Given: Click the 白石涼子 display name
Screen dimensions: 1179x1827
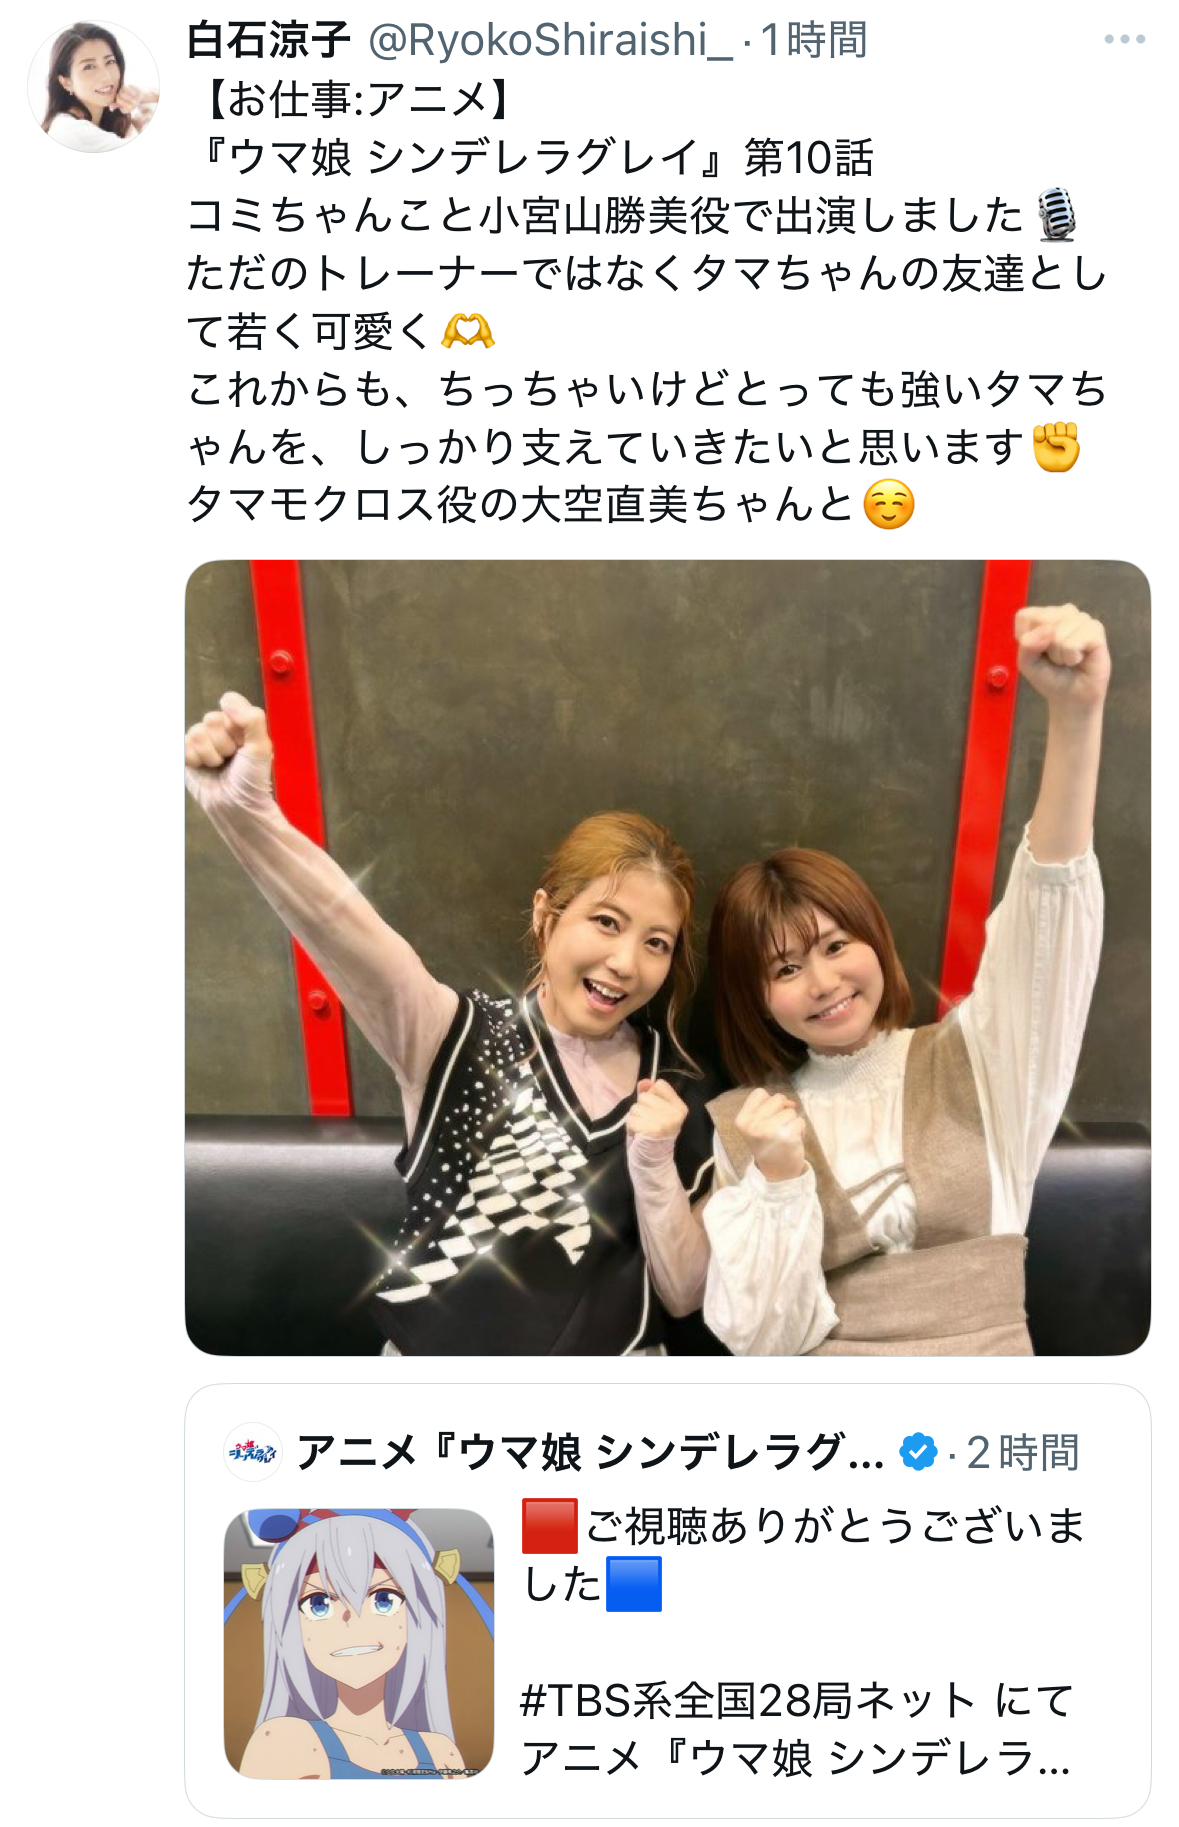Looking at the screenshot, I should coord(269,41).
